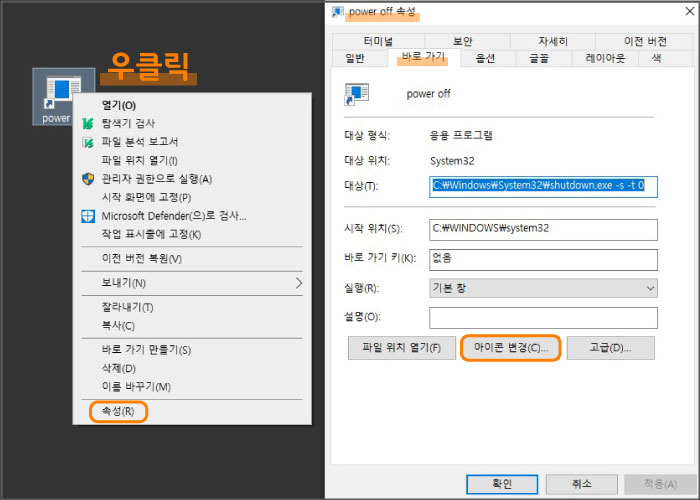Click the 취소 button
This screenshot has height=500, width=700.
pyautogui.click(x=581, y=484)
